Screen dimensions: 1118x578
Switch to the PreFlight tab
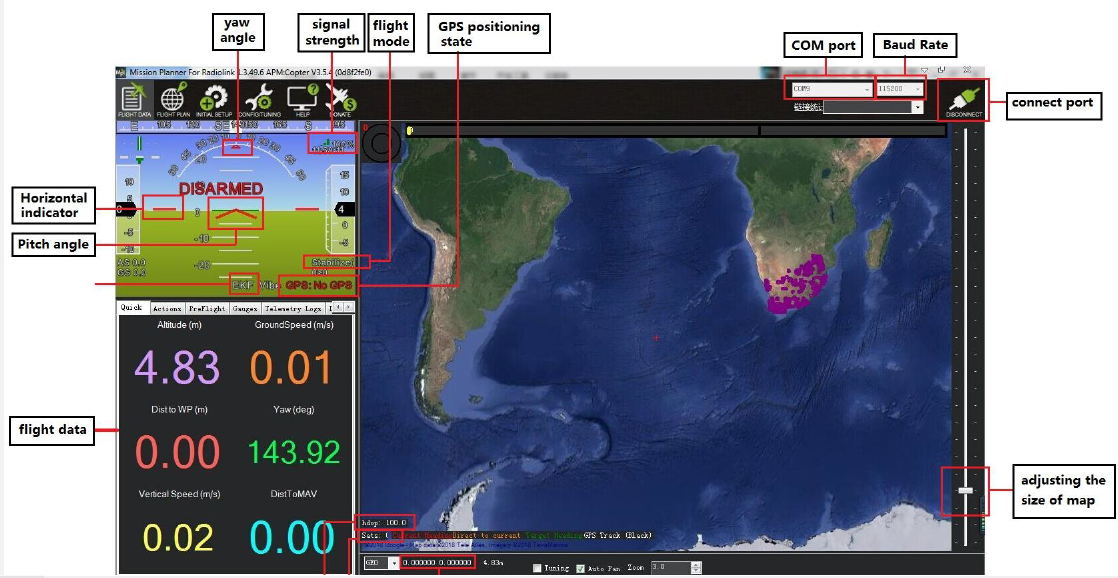(x=207, y=308)
